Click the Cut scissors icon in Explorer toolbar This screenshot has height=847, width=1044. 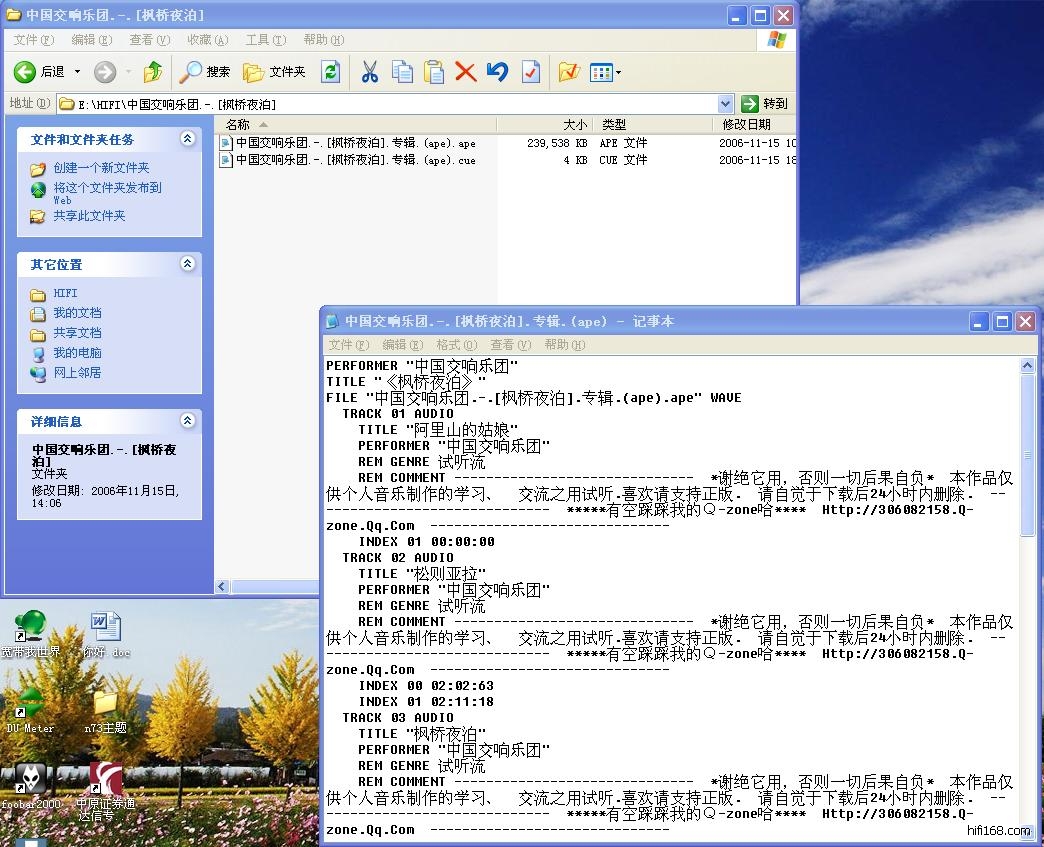click(x=370, y=72)
